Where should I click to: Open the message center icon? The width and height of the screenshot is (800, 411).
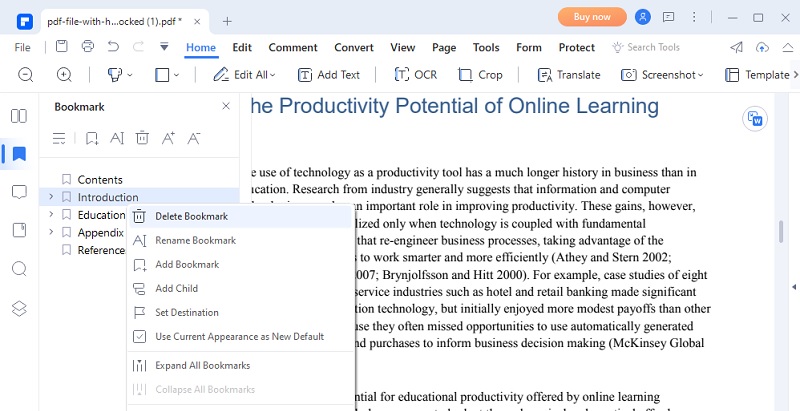668,17
